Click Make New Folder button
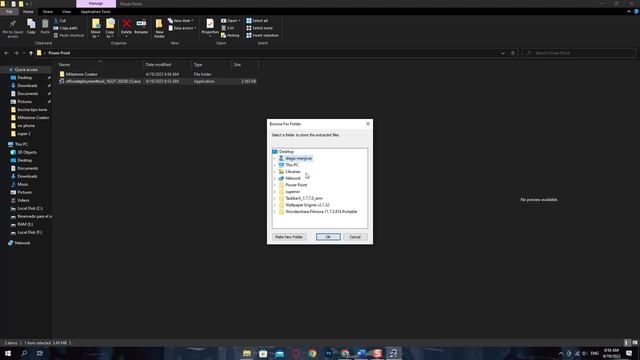640x360 pixels. pos(289,237)
